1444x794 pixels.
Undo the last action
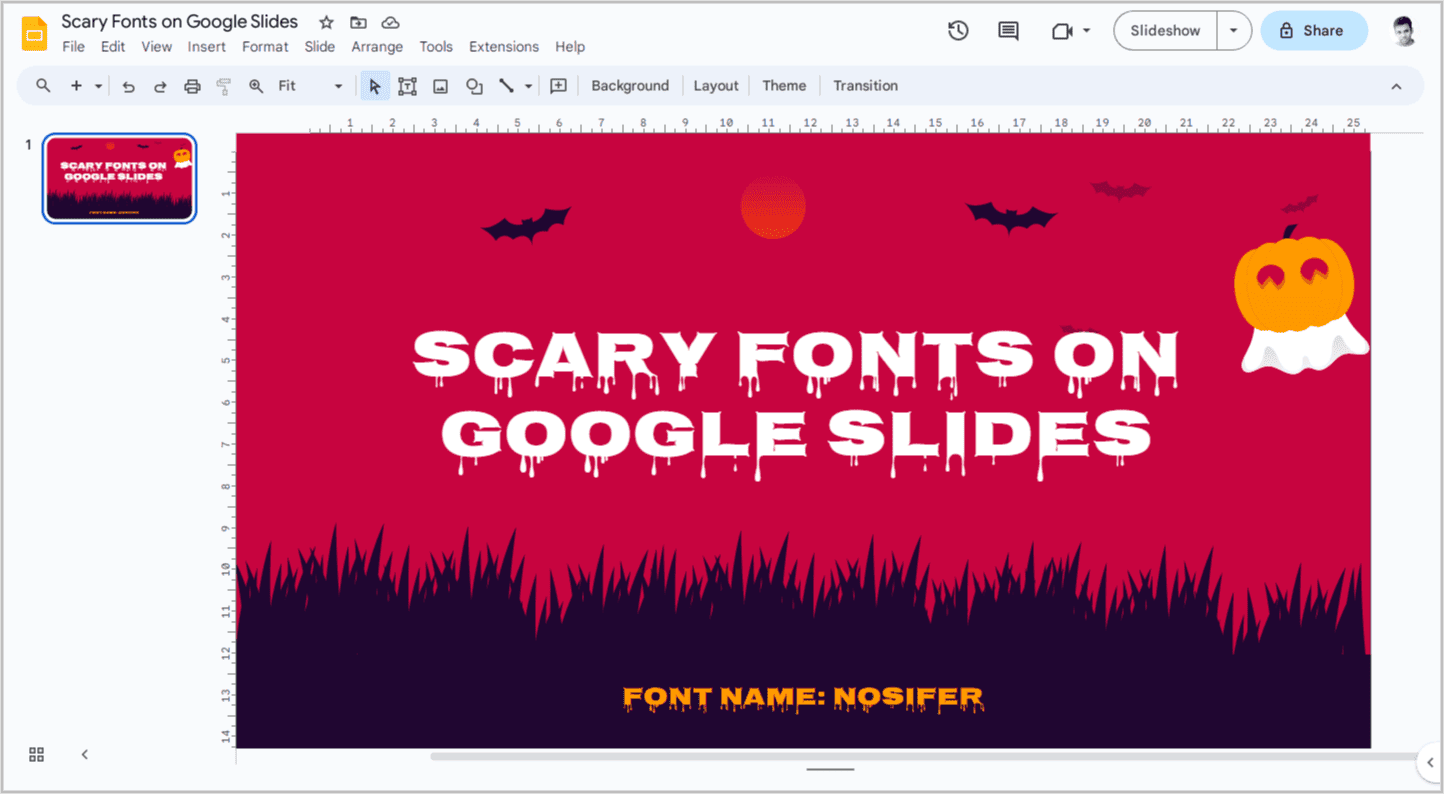(128, 86)
